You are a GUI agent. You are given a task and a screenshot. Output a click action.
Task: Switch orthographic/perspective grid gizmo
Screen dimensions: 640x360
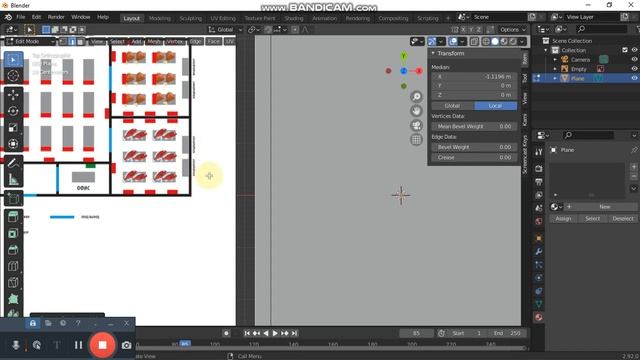pyautogui.click(x=416, y=140)
